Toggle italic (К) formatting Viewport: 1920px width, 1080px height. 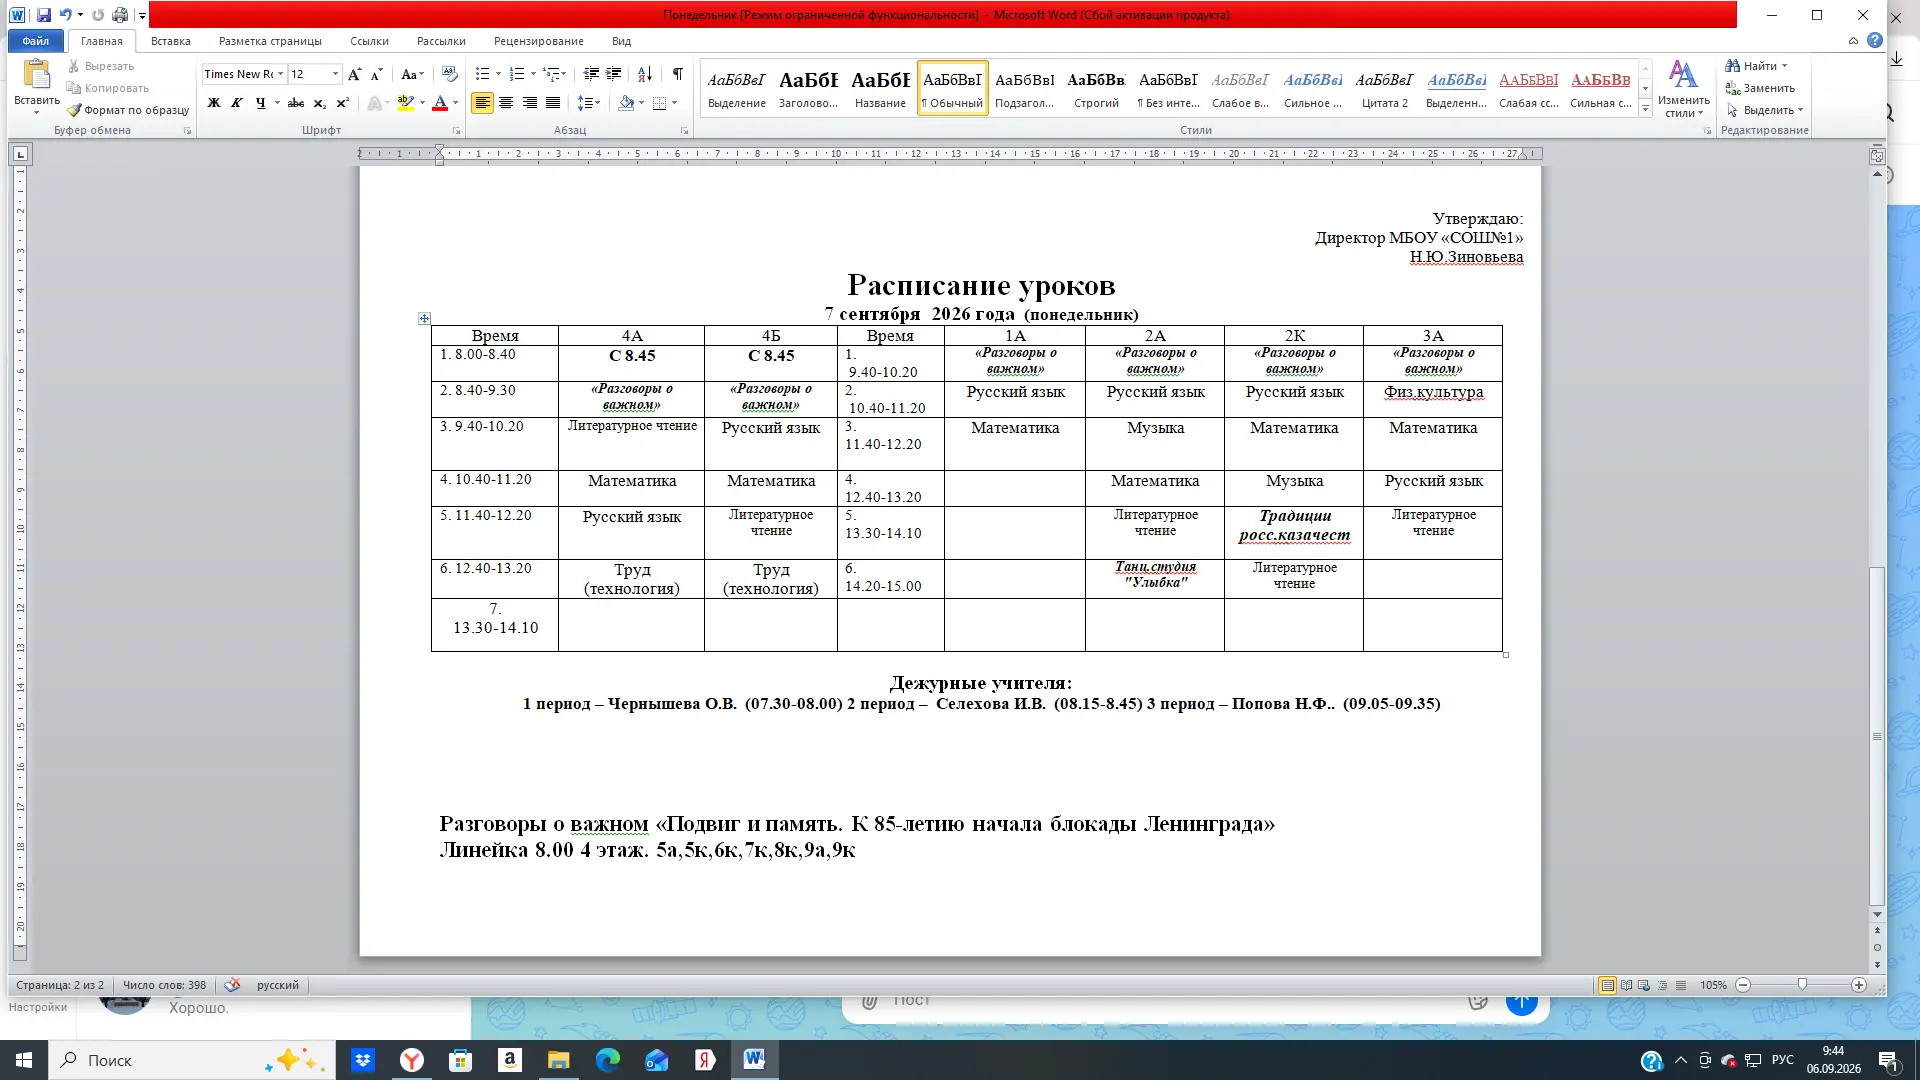coord(236,103)
